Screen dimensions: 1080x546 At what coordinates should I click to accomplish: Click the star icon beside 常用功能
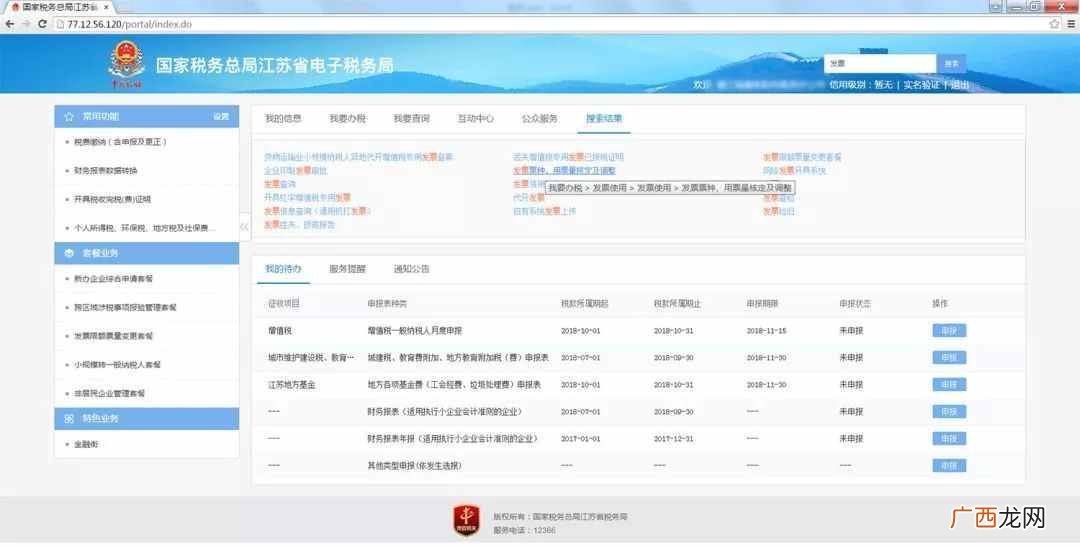coord(69,117)
